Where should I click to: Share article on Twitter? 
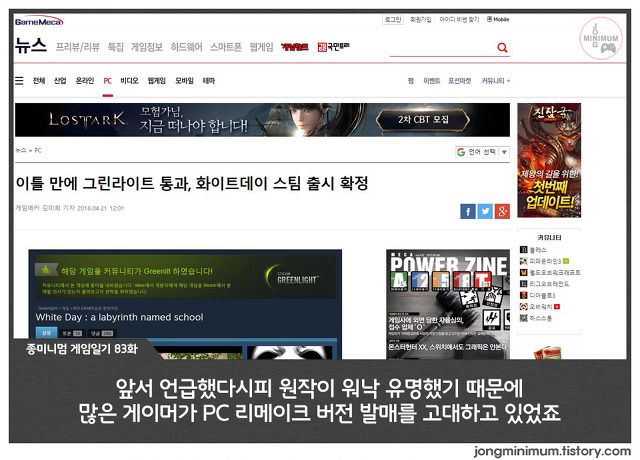[485, 211]
